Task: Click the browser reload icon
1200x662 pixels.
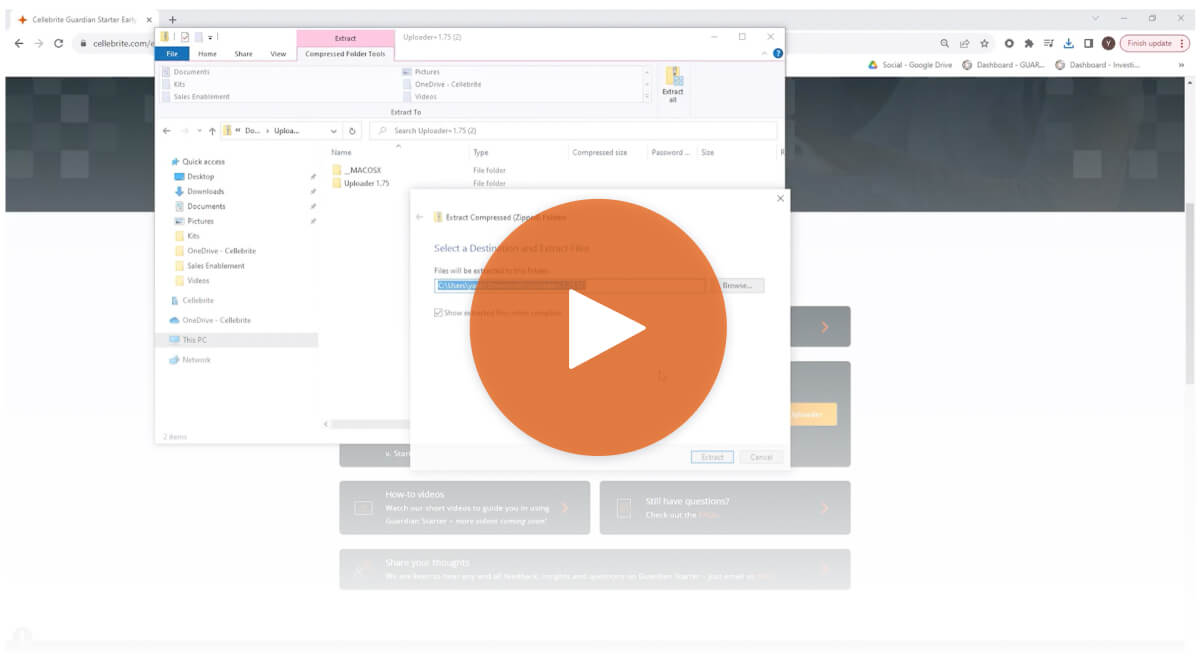Action: pos(59,43)
